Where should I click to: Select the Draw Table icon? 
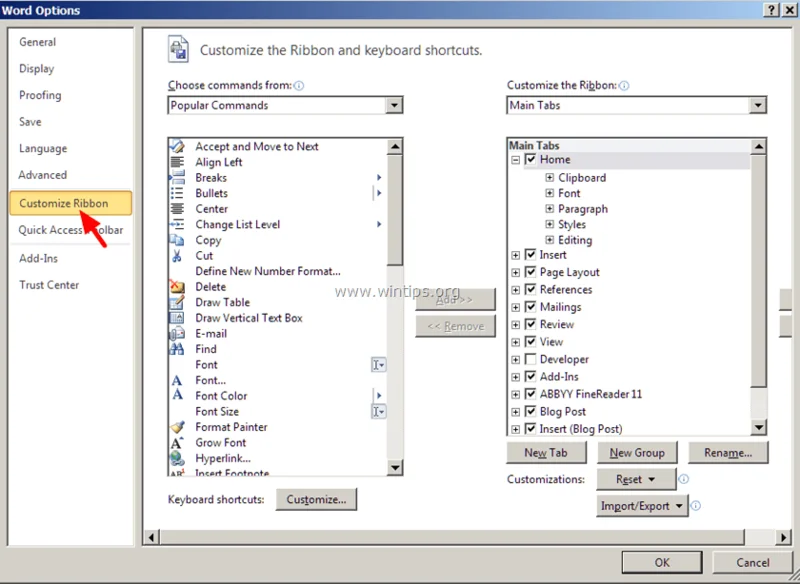pyautogui.click(x=177, y=302)
